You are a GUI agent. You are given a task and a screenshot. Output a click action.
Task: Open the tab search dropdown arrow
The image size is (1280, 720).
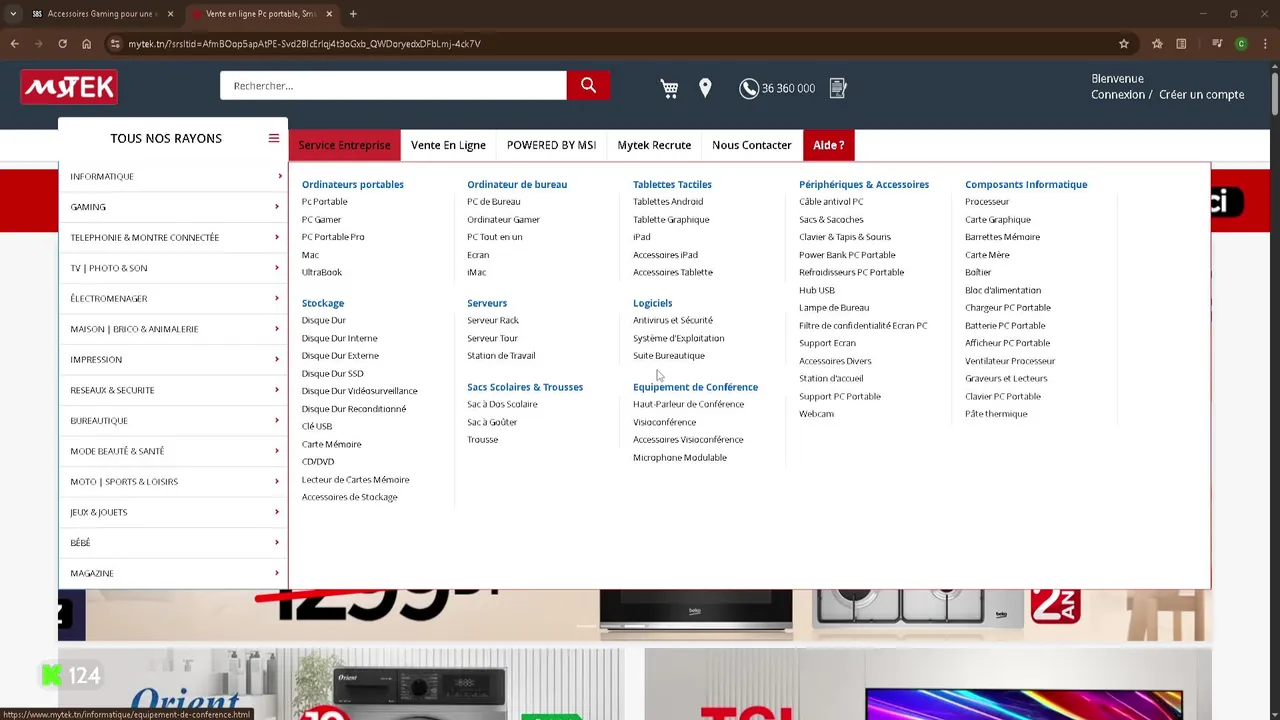click(x=12, y=14)
